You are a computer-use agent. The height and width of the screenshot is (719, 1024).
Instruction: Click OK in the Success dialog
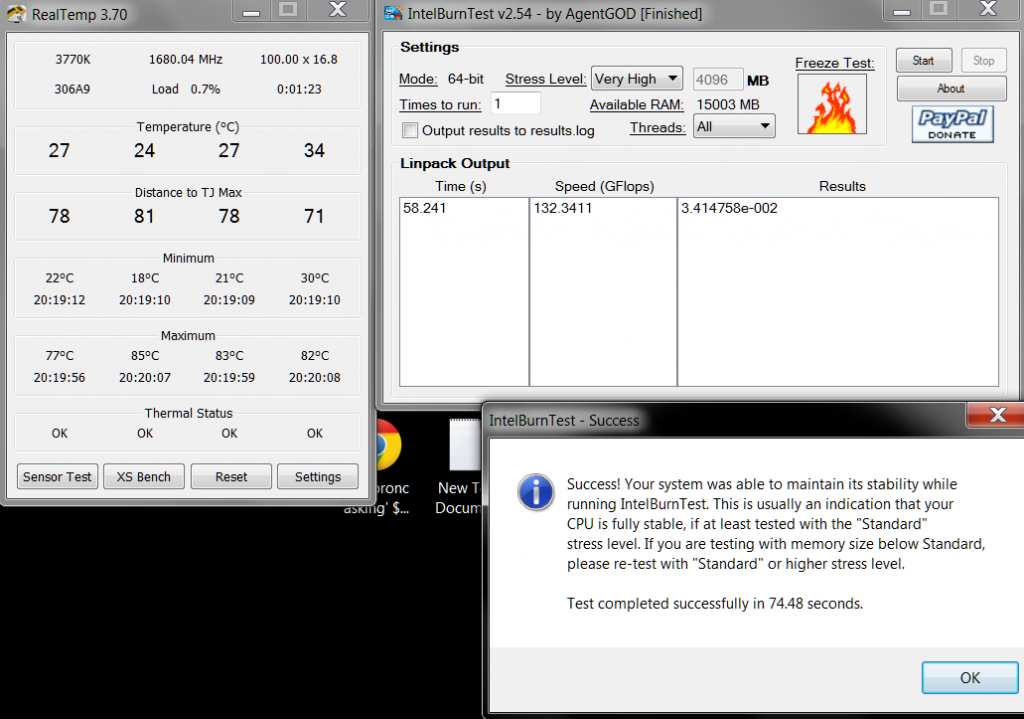[x=970, y=678]
